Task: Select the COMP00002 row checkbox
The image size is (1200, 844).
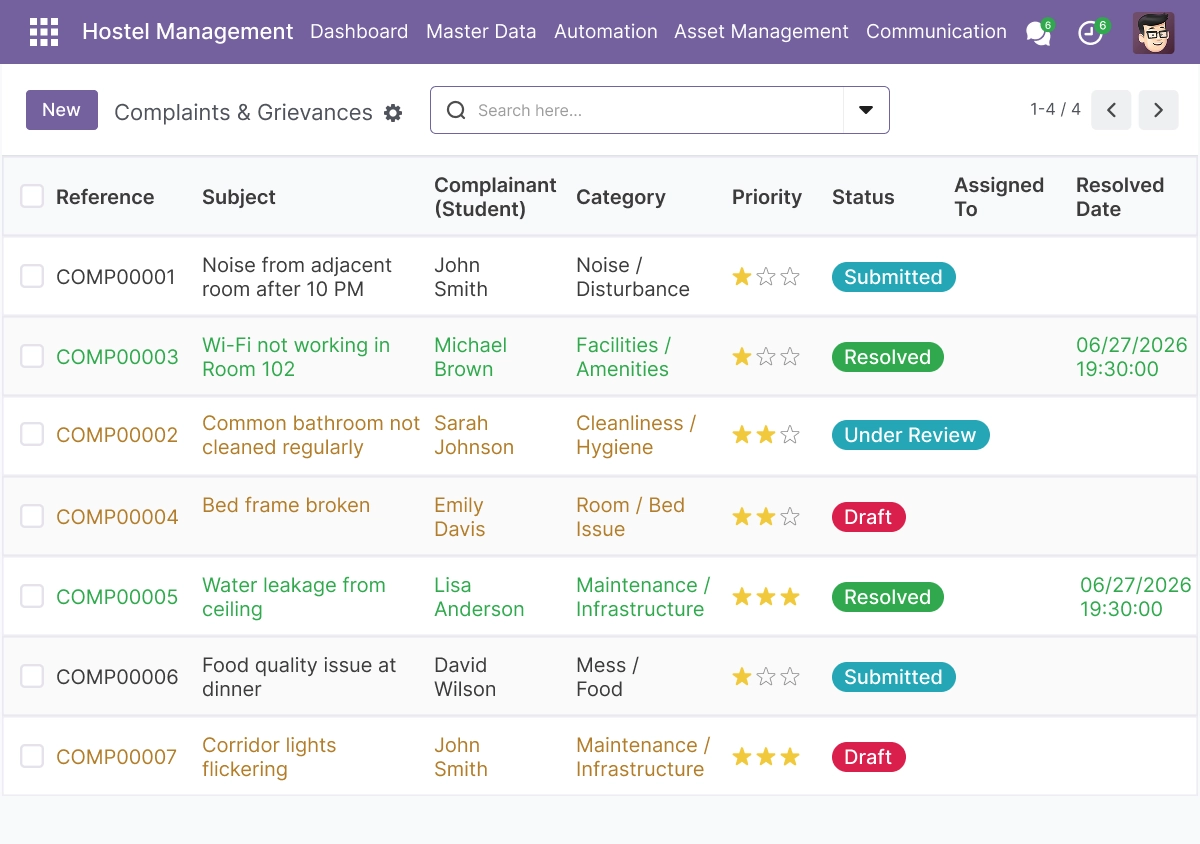Action: tap(32, 434)
